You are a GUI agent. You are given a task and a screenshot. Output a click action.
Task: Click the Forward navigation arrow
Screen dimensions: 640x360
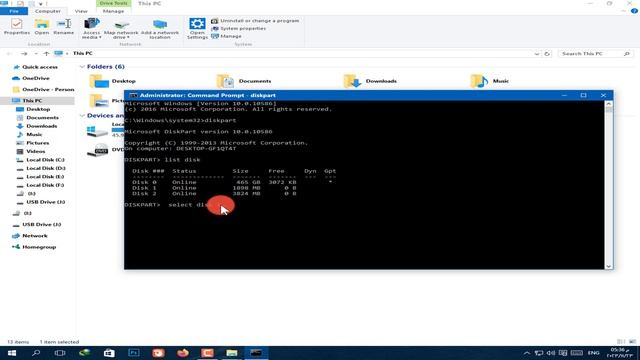(24, 53)
